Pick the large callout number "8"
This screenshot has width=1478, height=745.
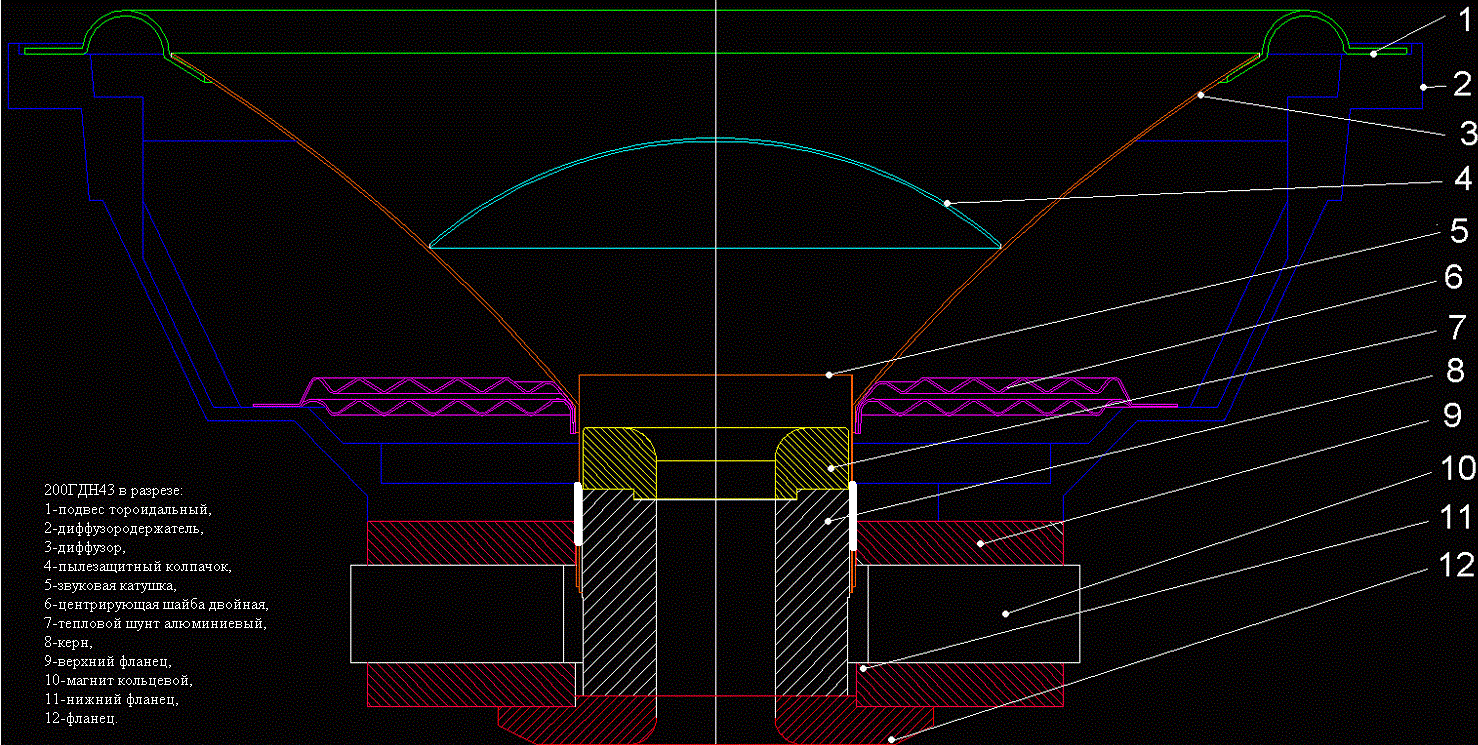[x=1457, y=372]
